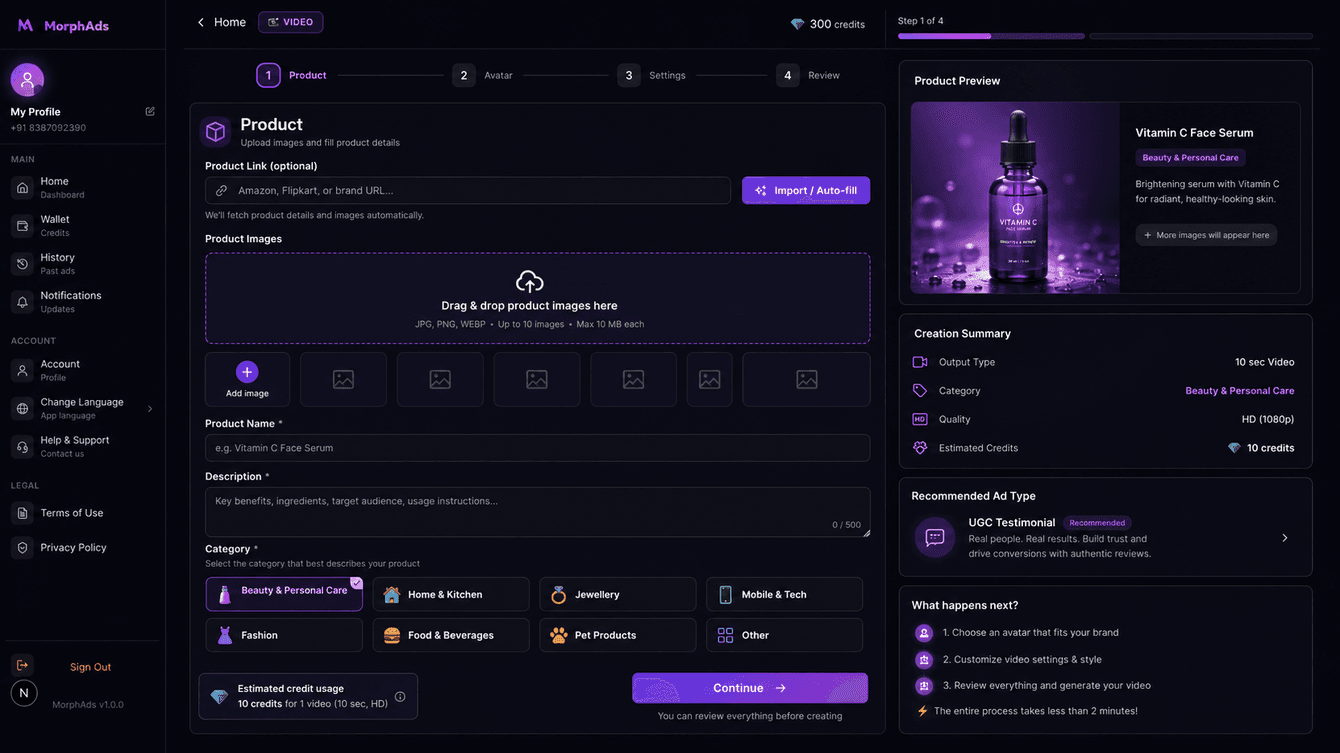Click the Description text area
1340x753 pixels.
537,512
